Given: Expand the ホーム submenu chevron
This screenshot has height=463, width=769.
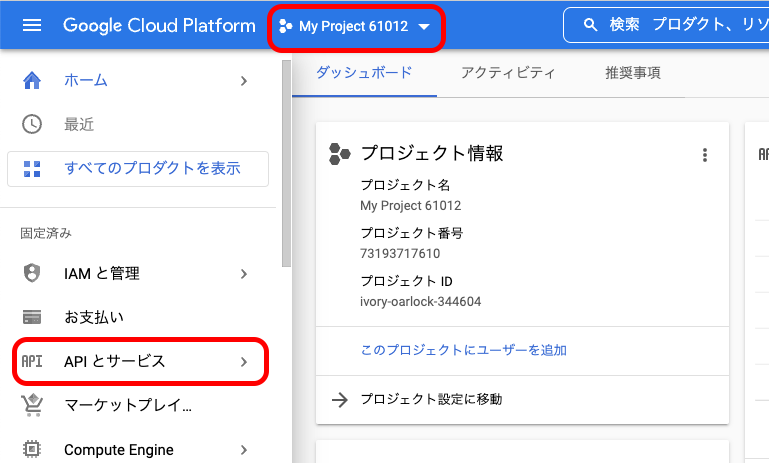Looking at the screenshot, I should tap(244, 80).
